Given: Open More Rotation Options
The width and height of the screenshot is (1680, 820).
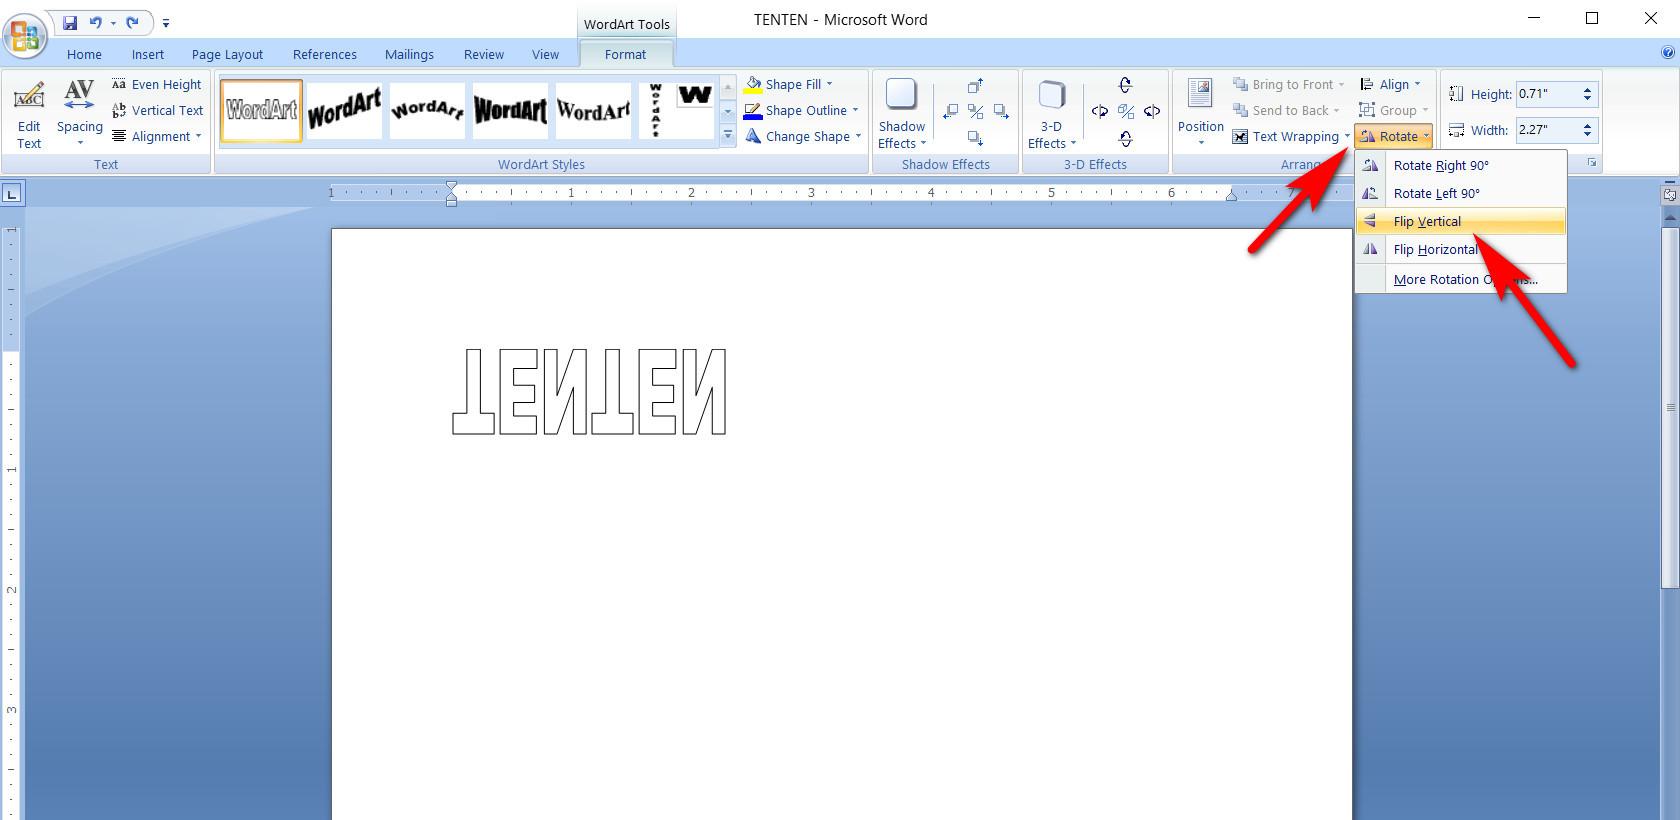Looking at the screenshot, I should [1461, 280].
